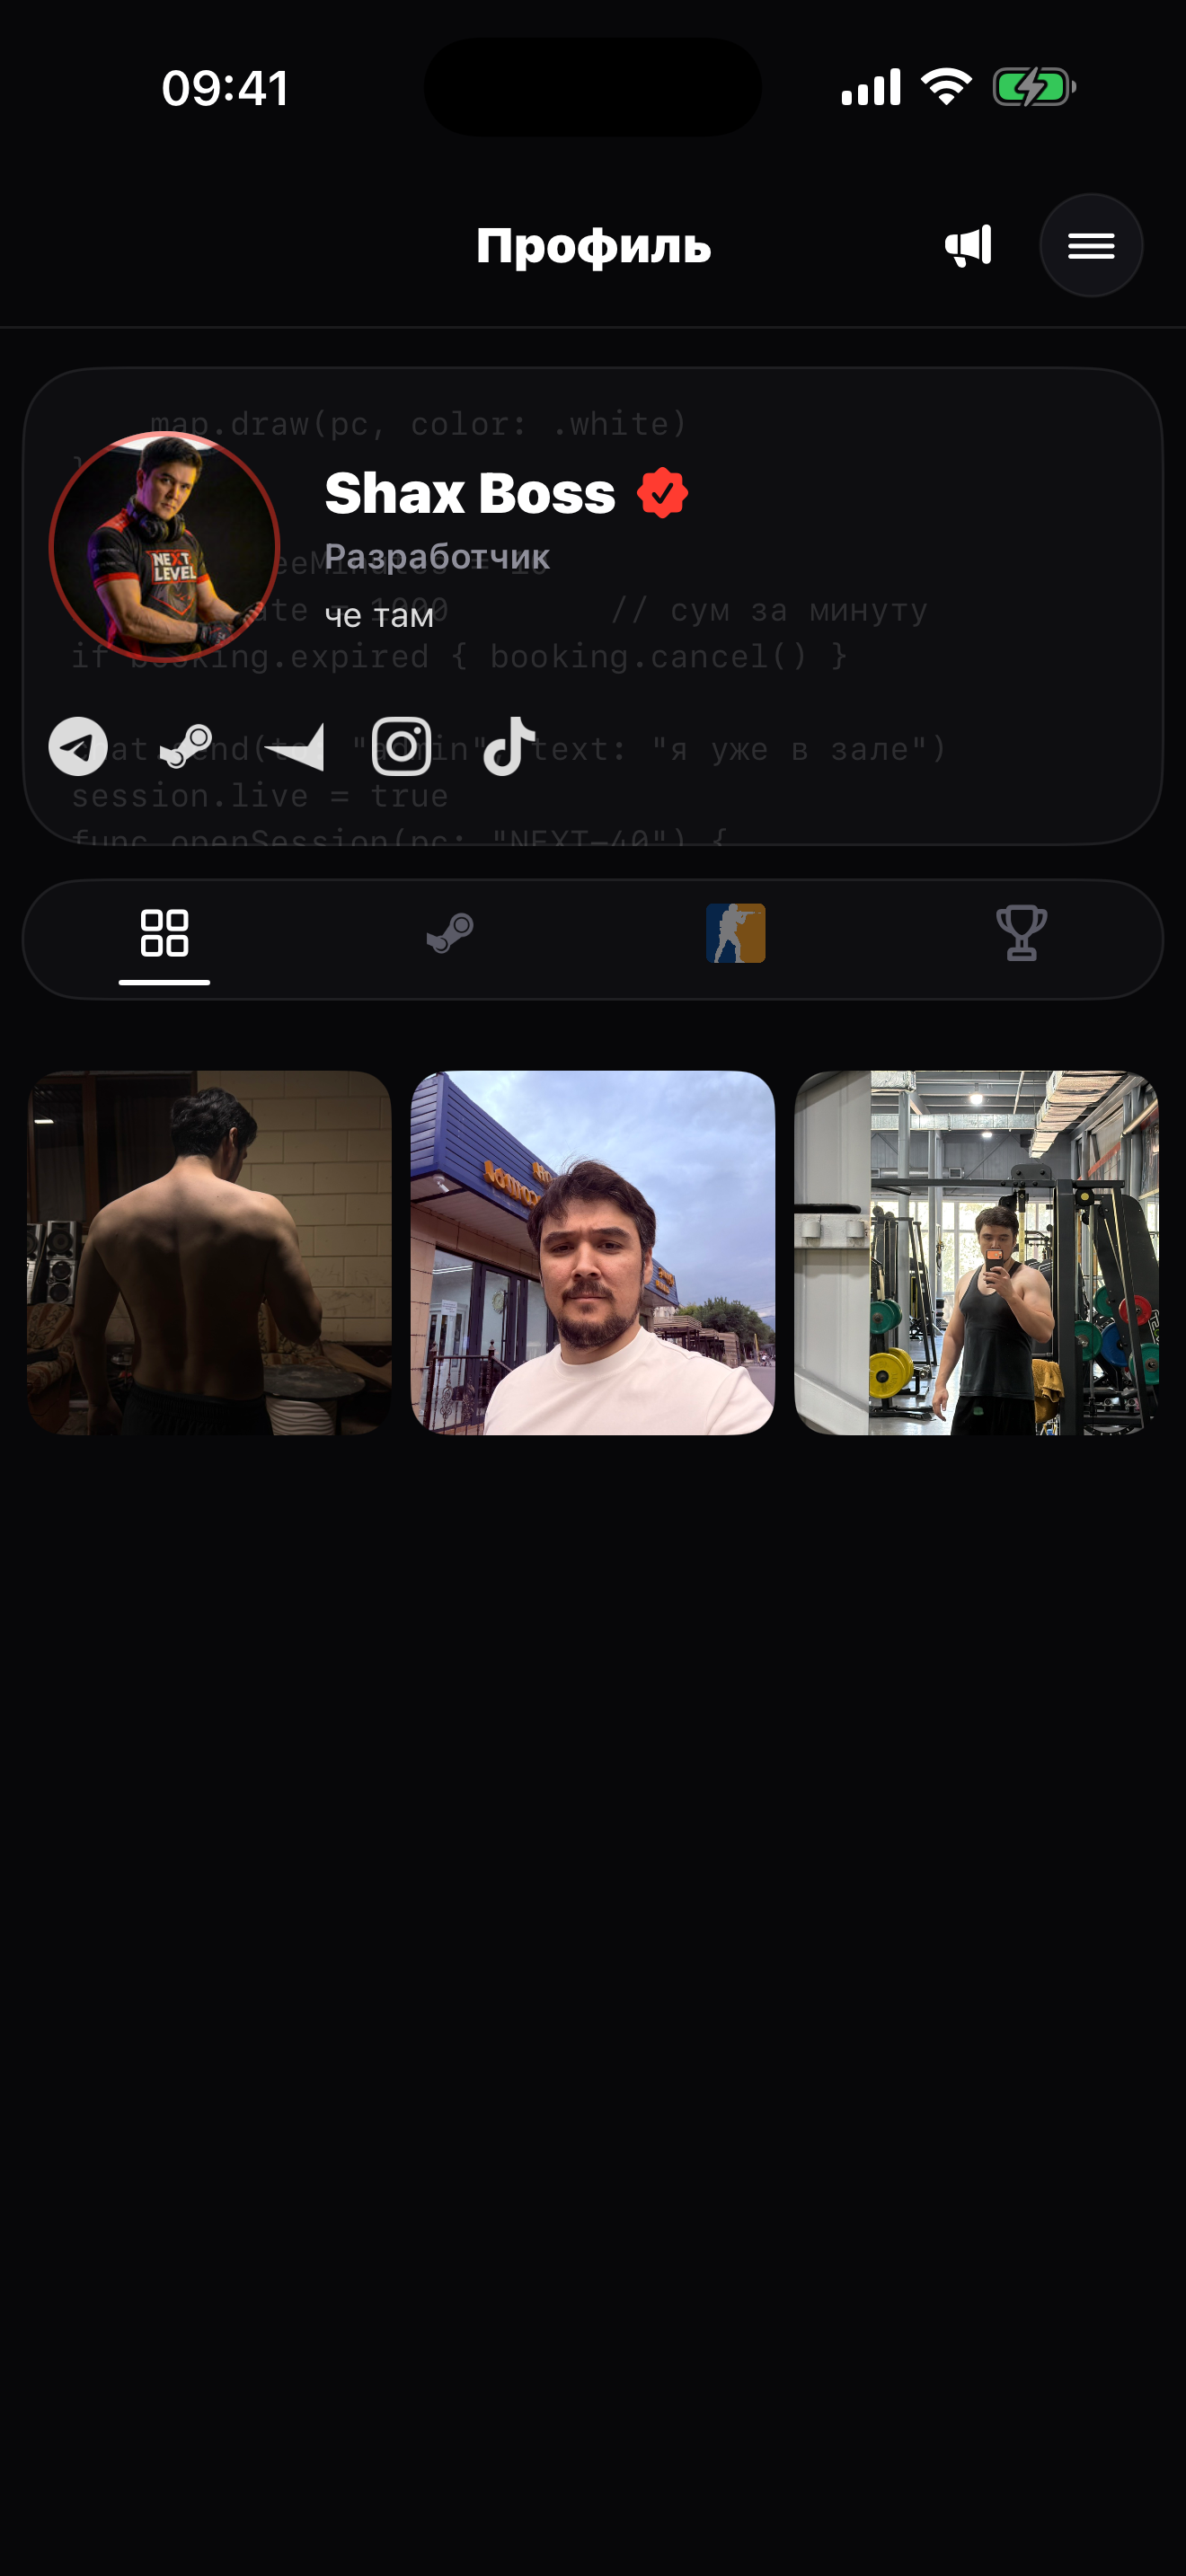The width and height of the screenshot is (1186, 2576).
Task: Switch to the Steam tab
Action: 450,933
